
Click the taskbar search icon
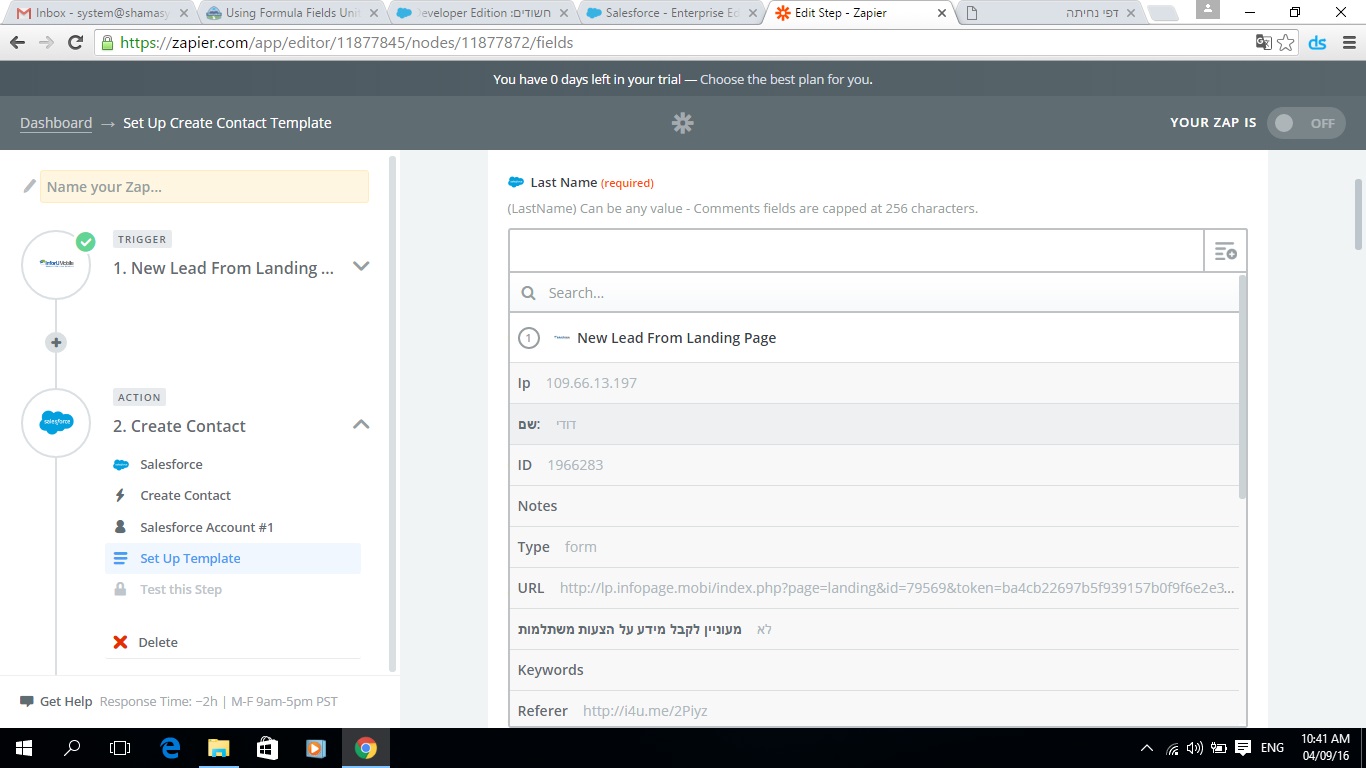click(x=72, y=748)
